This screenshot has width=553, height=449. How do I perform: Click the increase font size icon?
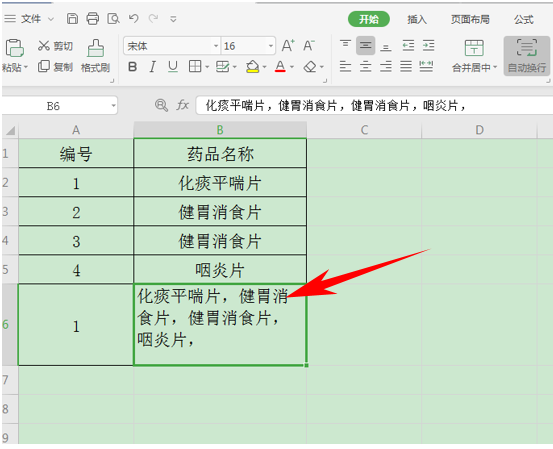(x=288, y=45)
